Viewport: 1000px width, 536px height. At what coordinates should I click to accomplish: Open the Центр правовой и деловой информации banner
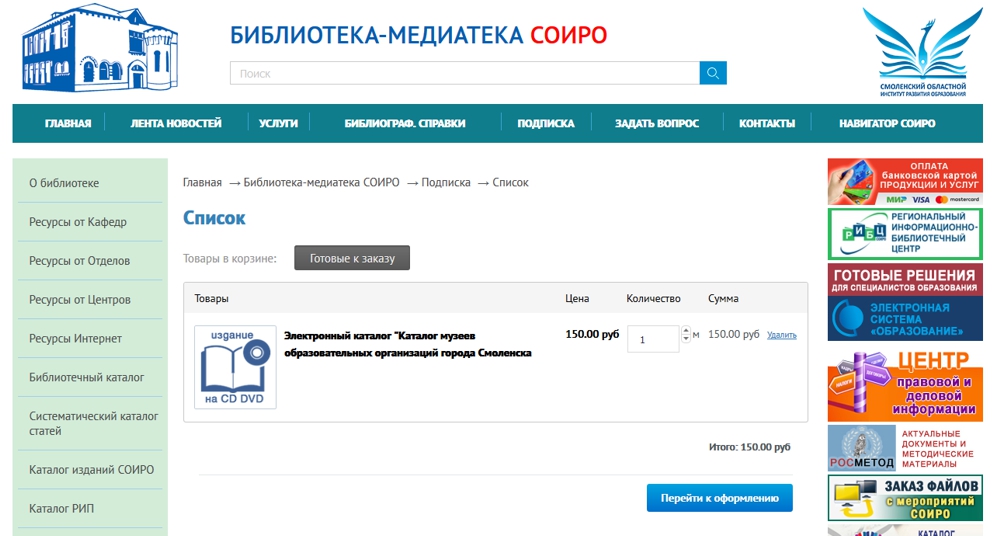coord(905,385)
